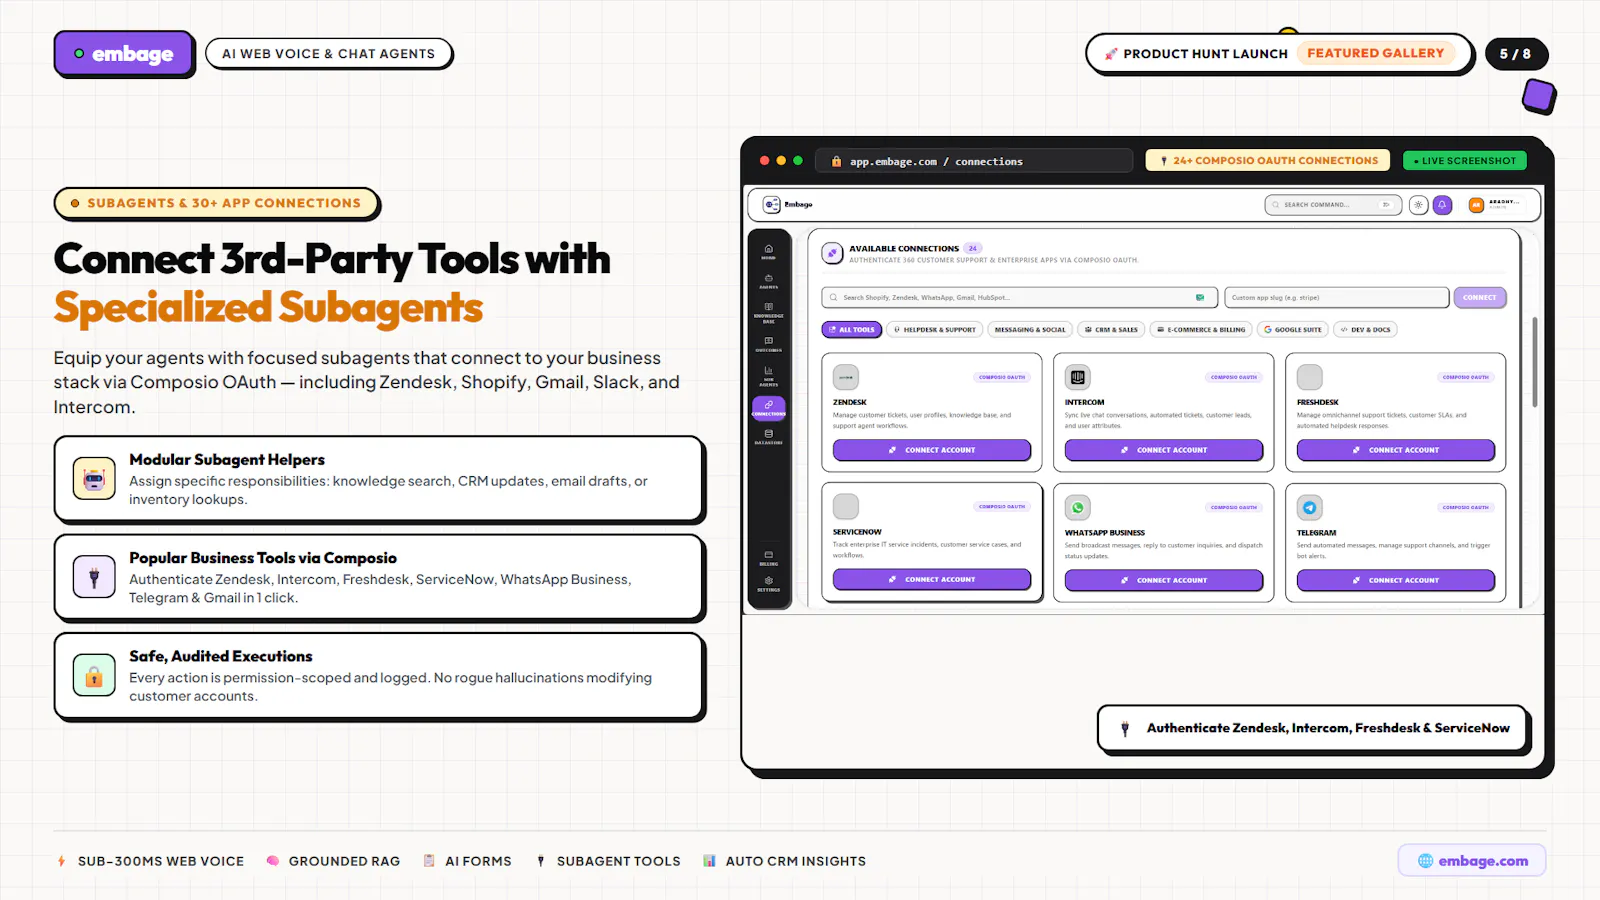The height and width of the screenshot is (900, 1600).
Task: Click the Live Screenshot badge
Action: 1465,160
